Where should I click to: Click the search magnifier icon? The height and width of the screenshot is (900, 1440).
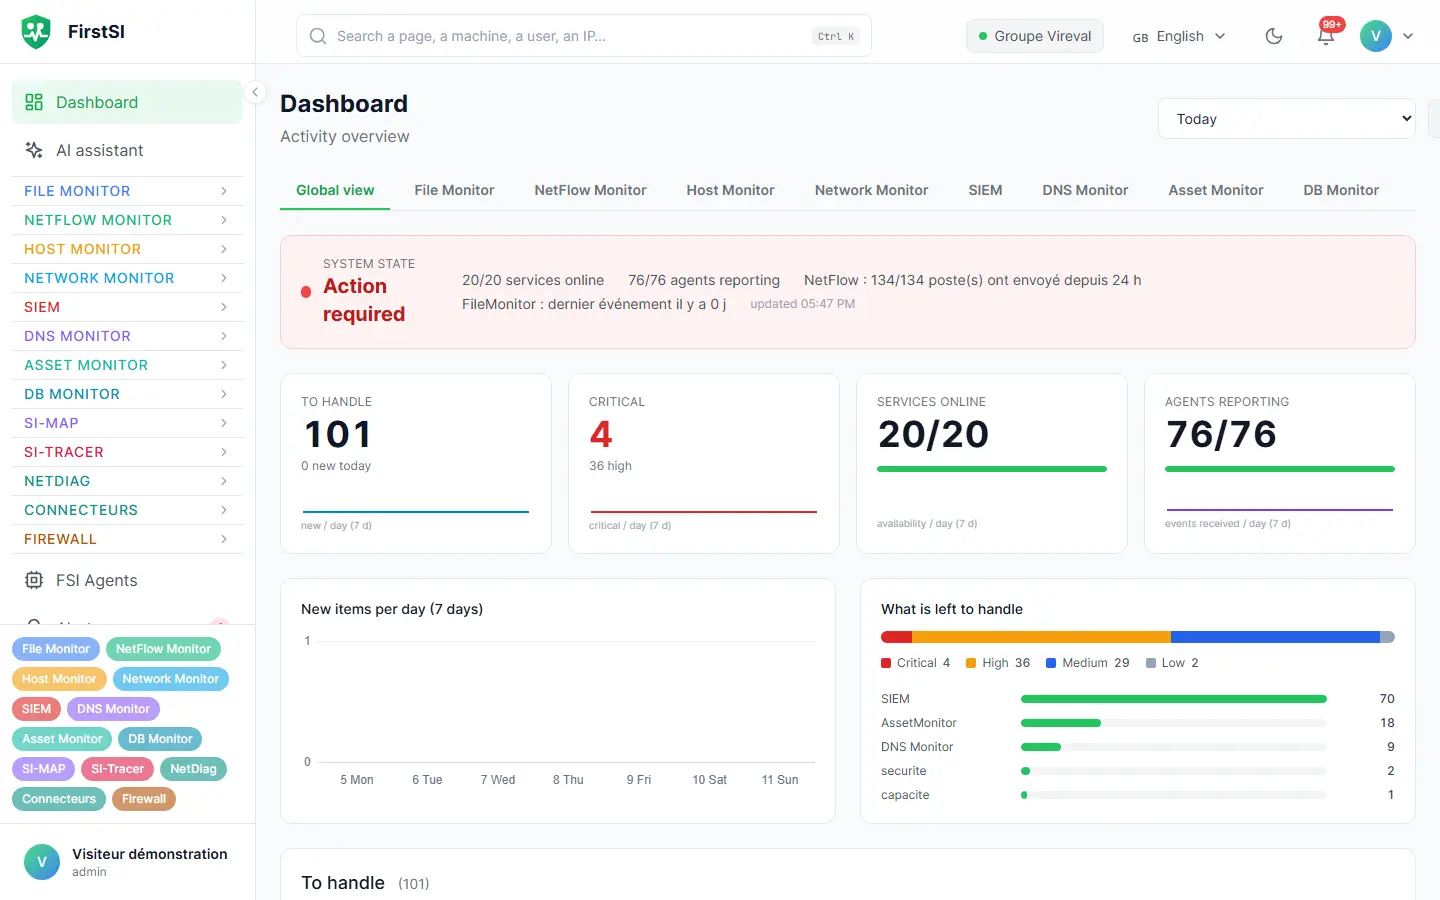coord(318,36)
